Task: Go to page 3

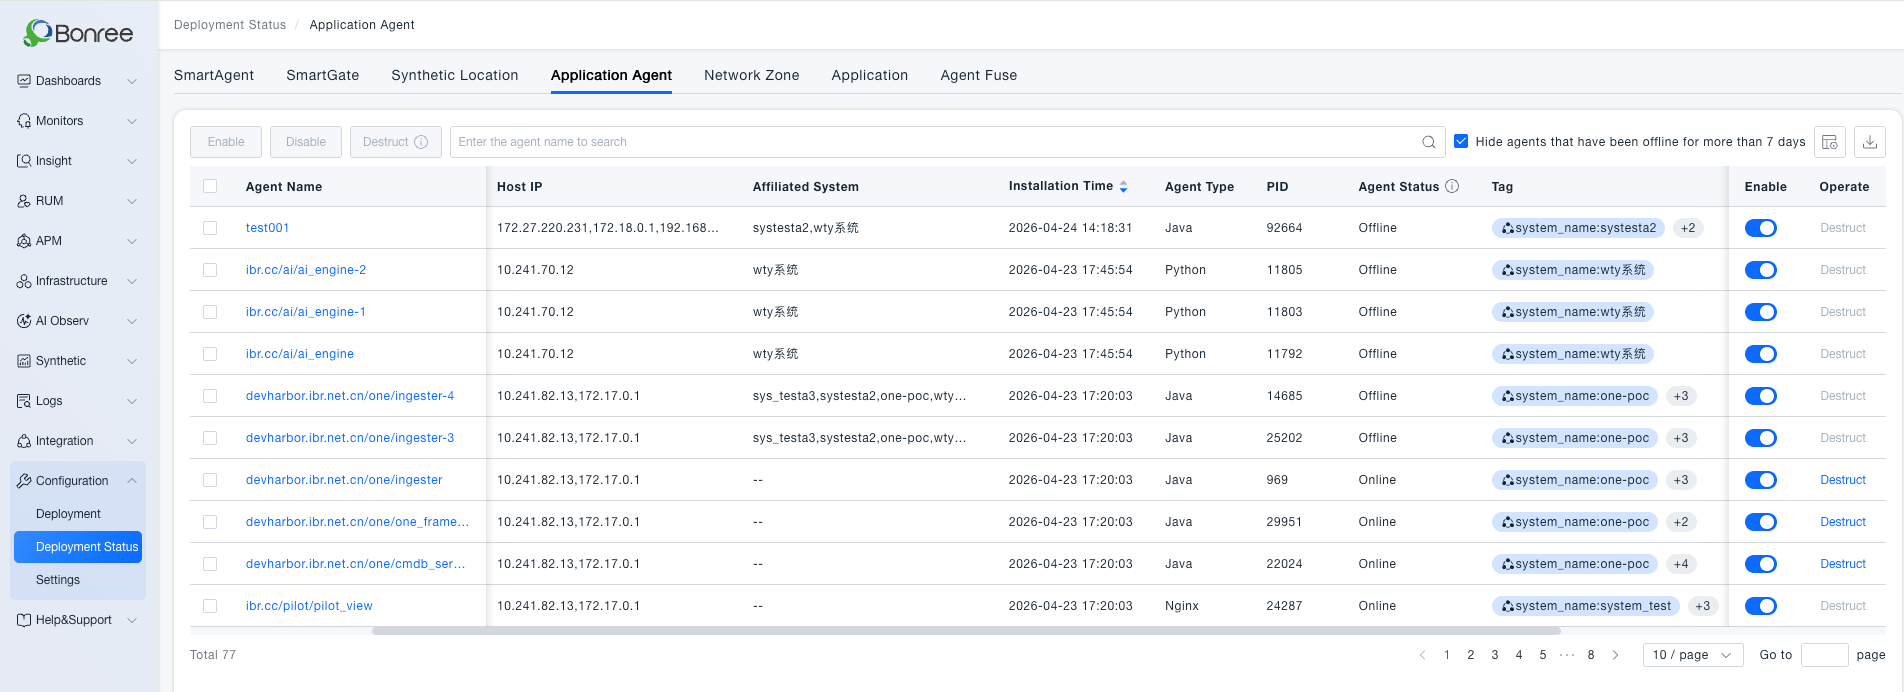Action: point(1495,655)
